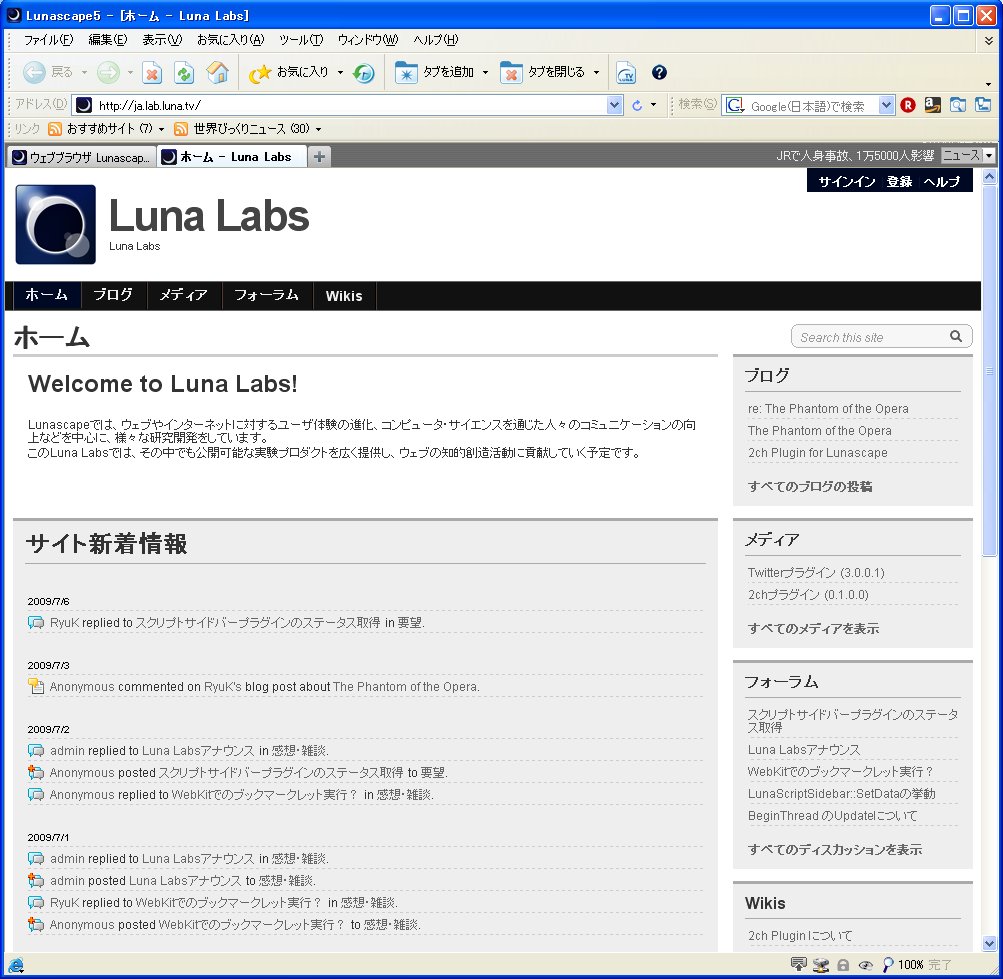Expand the タブを閉じる dropdown arrow

click(596, 72)
